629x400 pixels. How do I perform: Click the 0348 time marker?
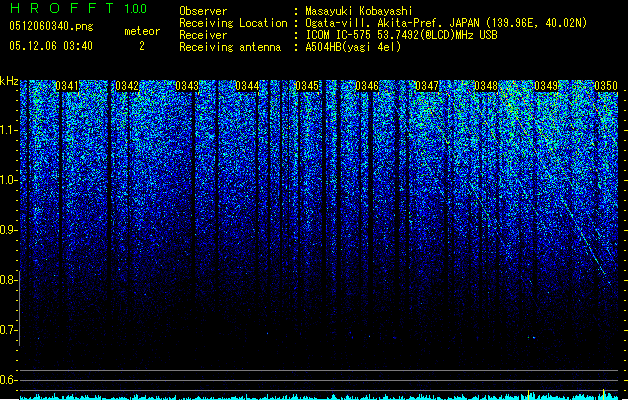coord(486,86)
